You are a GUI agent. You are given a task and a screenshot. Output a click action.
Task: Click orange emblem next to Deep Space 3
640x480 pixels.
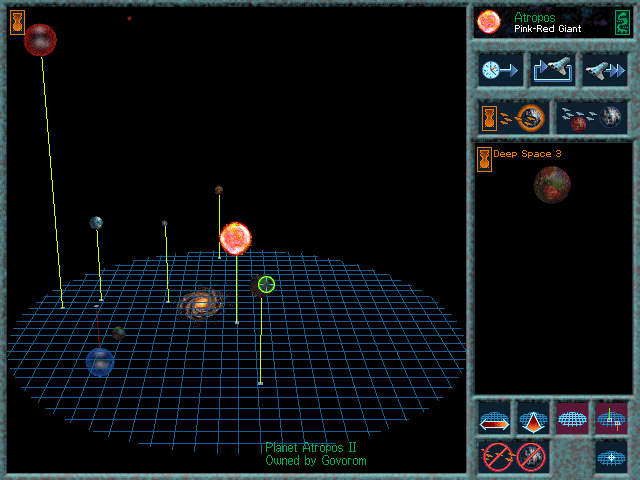click(484, 160)
